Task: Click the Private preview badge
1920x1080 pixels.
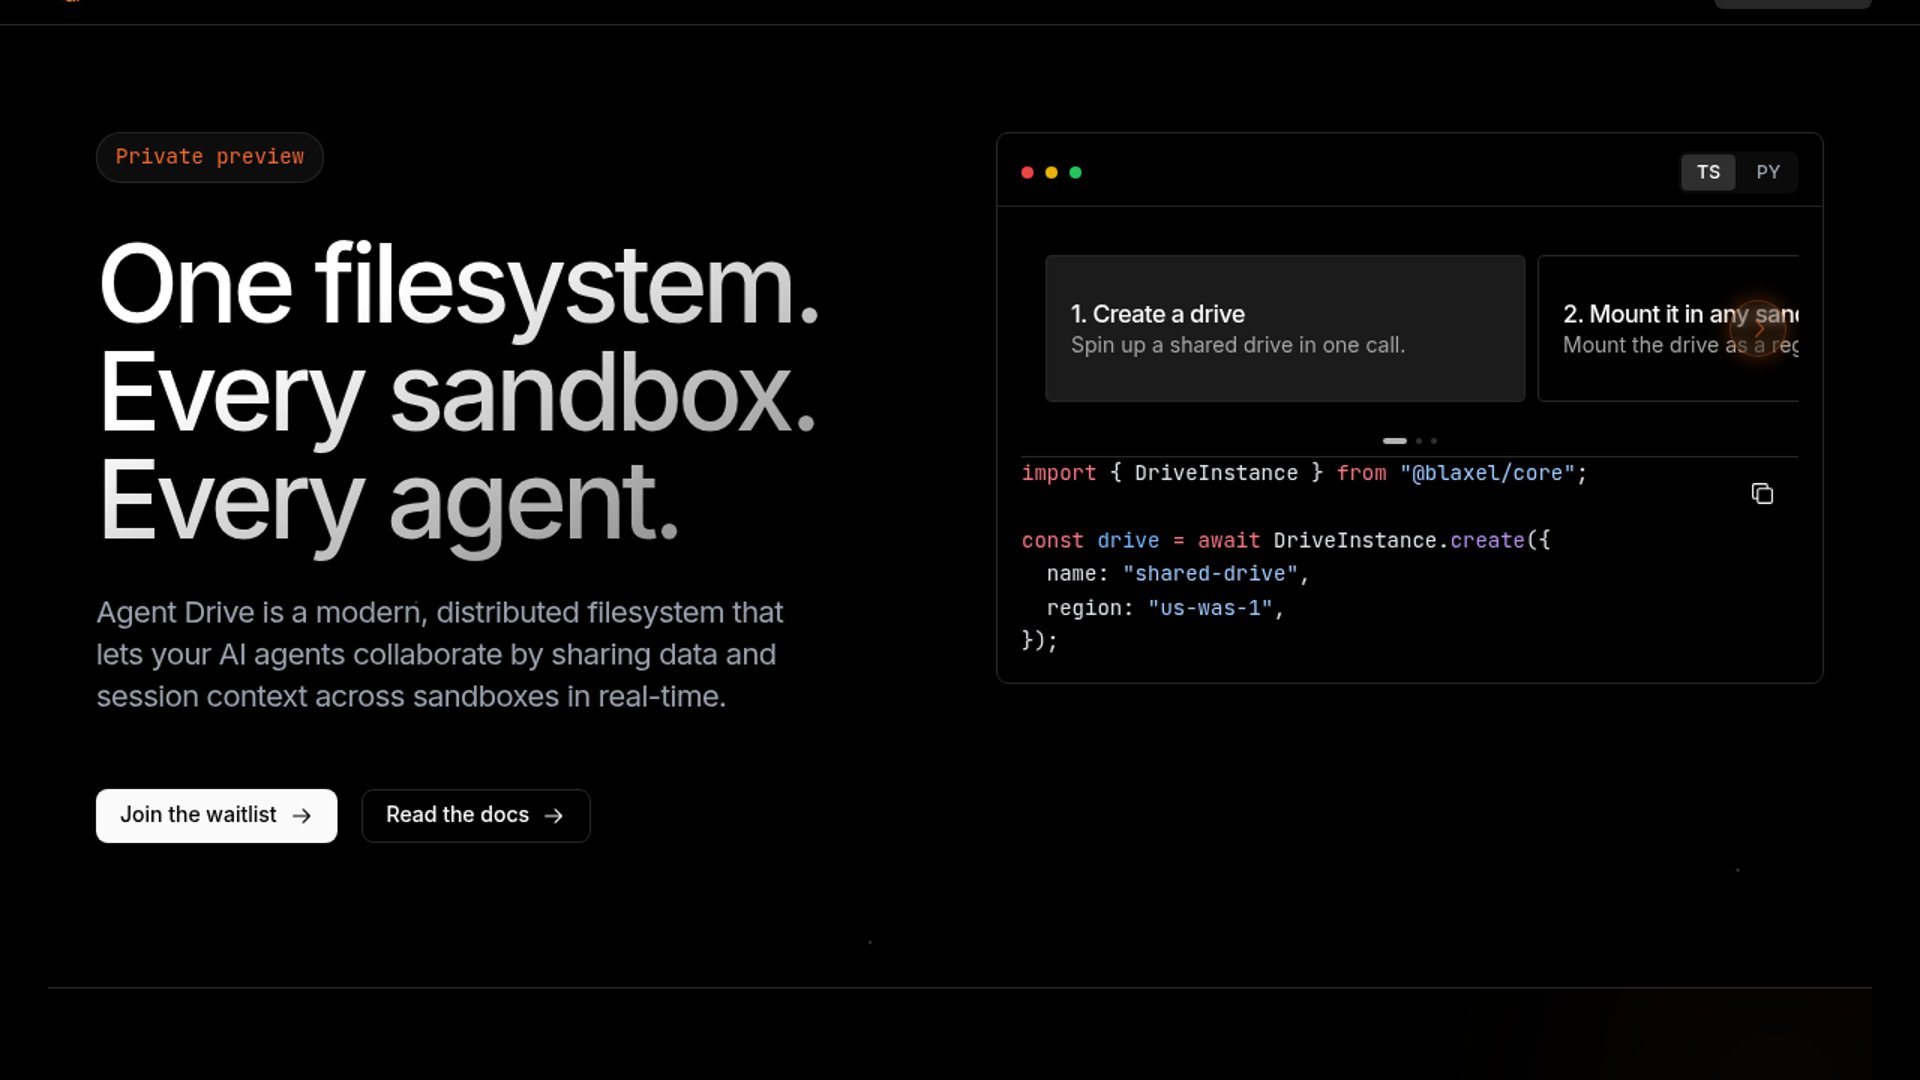Action: tap(209, 157)
